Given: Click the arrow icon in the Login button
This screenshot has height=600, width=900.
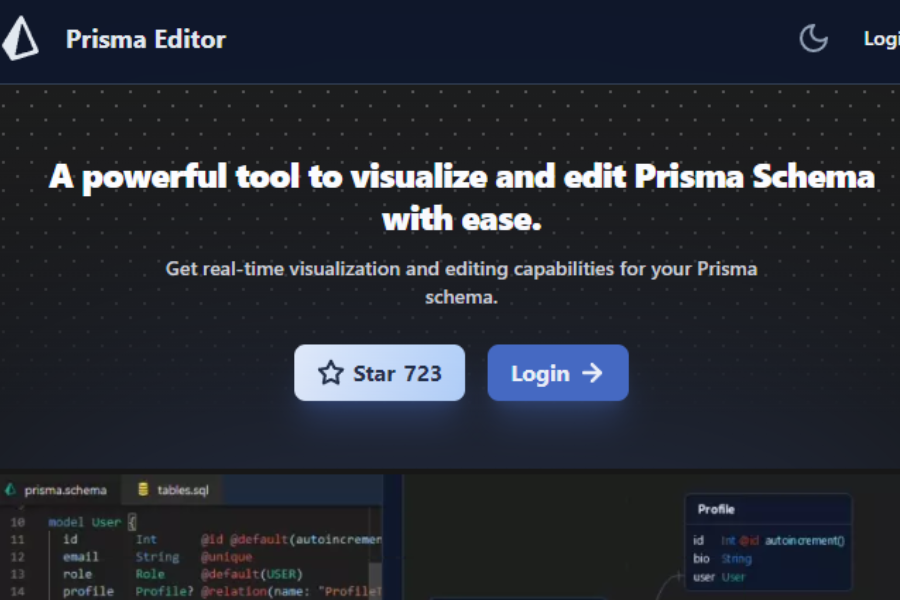Looking at the screenshot, I should pyautogui.click(x=592, y=372).
